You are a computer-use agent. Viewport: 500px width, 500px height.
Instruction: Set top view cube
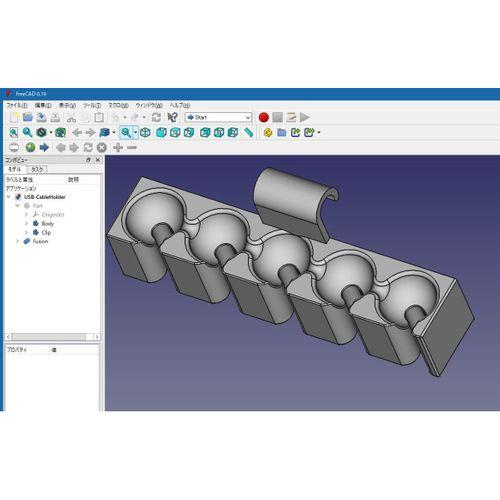(175, 133)
